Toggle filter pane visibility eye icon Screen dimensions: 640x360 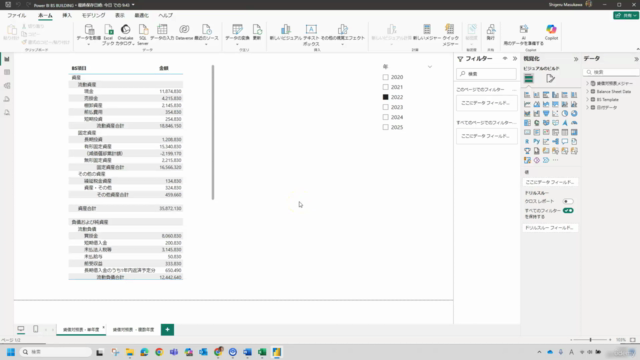(x=505, y=59)
